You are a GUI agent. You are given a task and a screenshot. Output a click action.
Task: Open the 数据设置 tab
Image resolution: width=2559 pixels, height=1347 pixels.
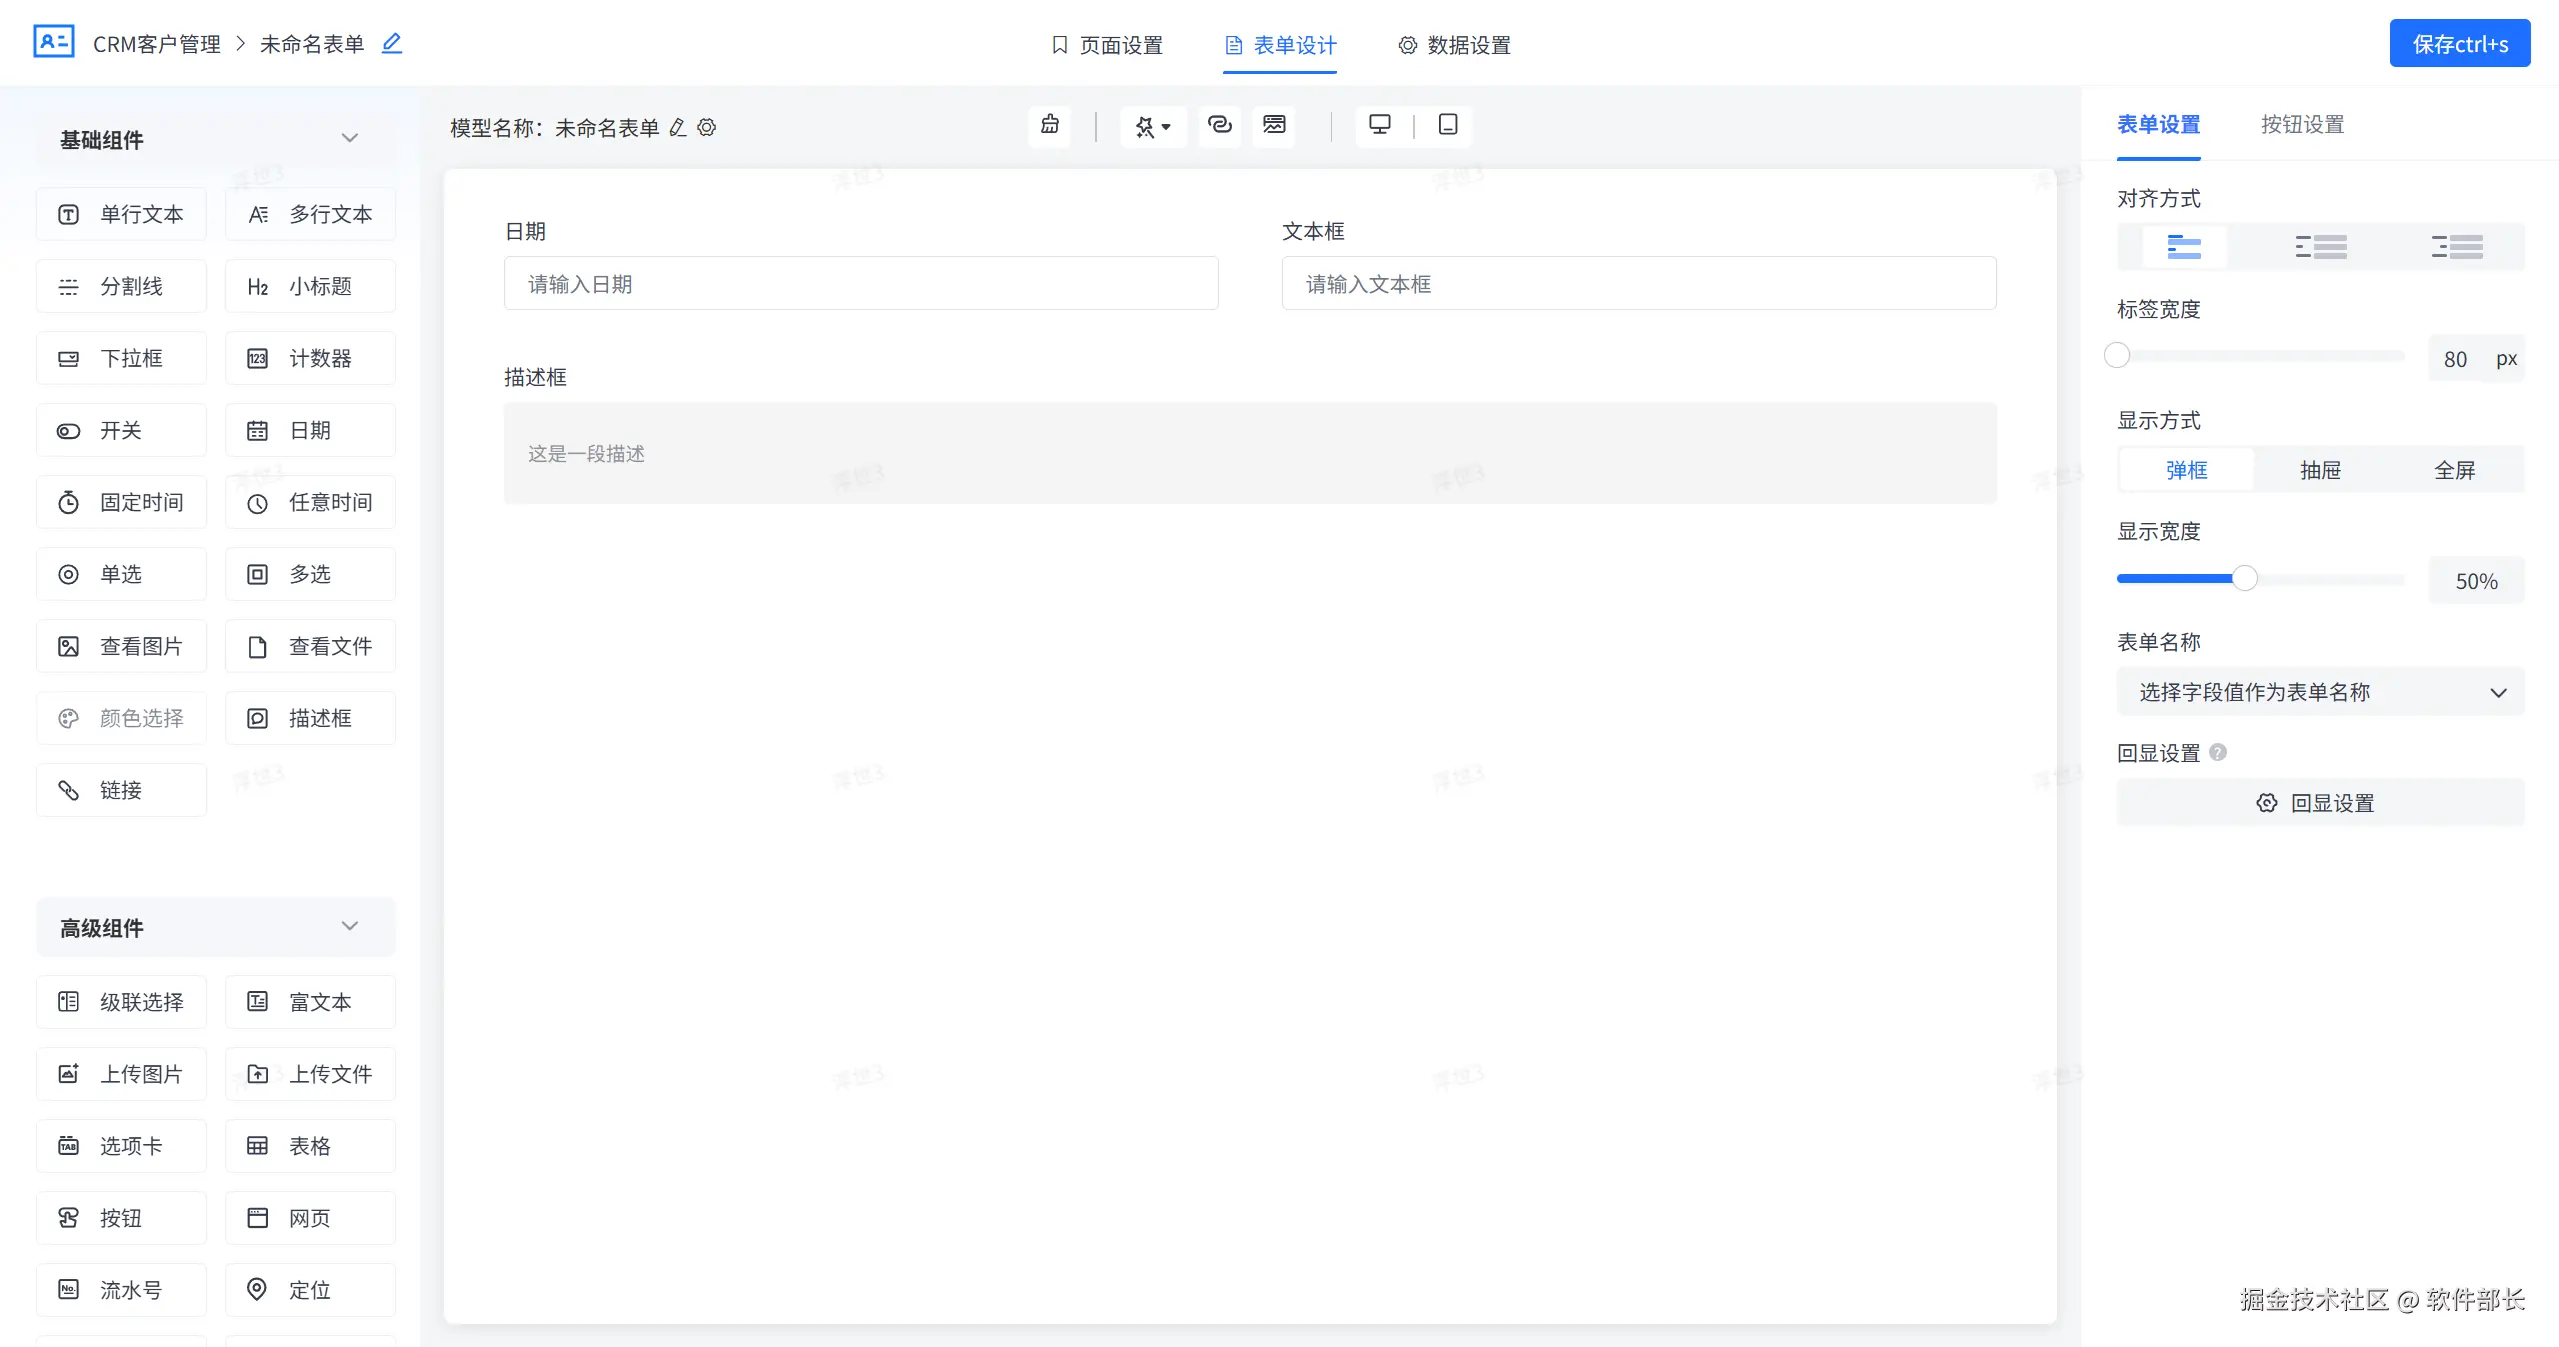[1454, 45]
